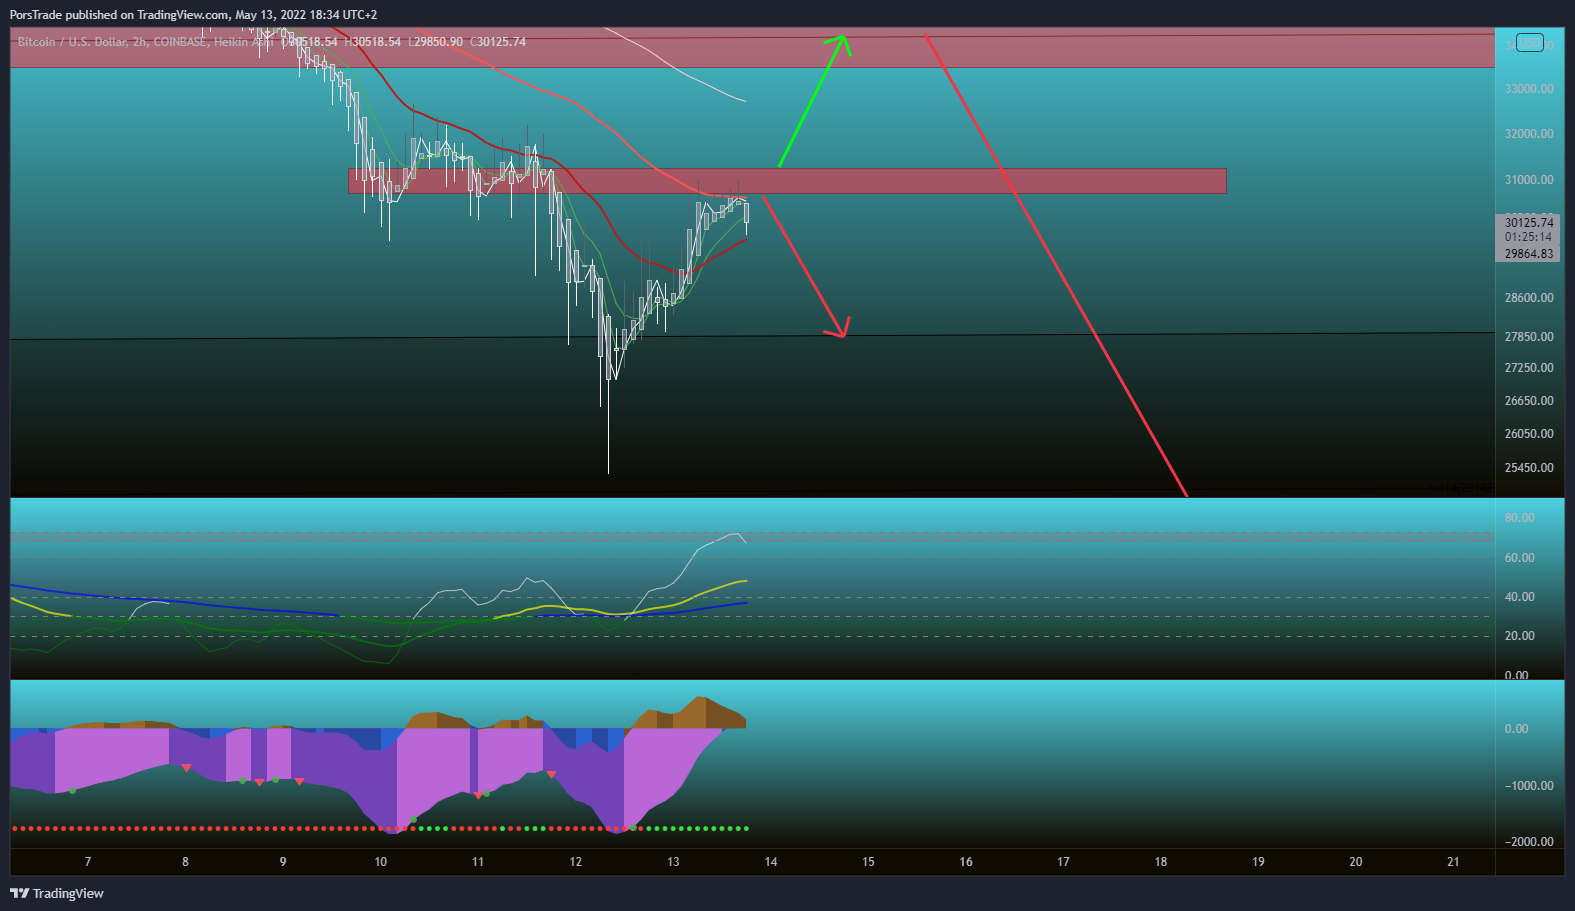Click date label 13 on time axis
The image size is (1575, 911).
[x=673, y=862]
